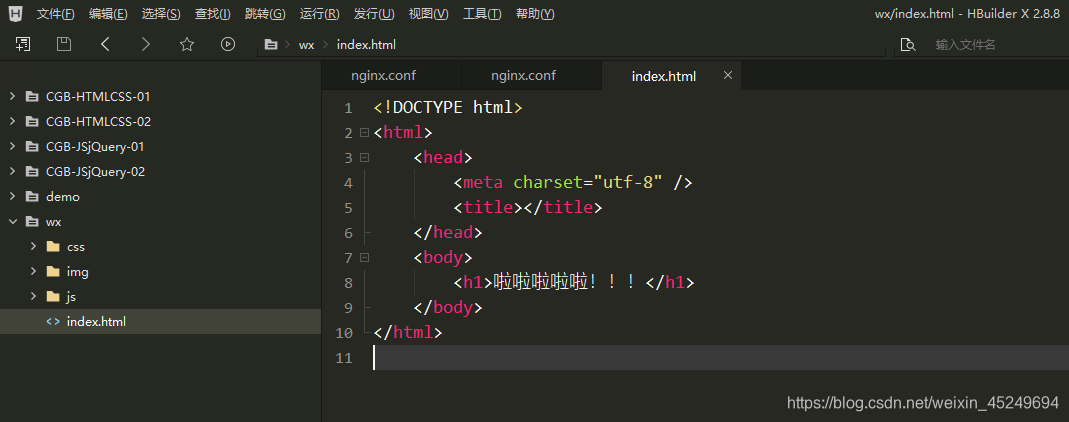Image resolution: width=1069 pixels, height=422 pixels.
Task: Place cursor on empty line 11
Action: tap(721, 358)
